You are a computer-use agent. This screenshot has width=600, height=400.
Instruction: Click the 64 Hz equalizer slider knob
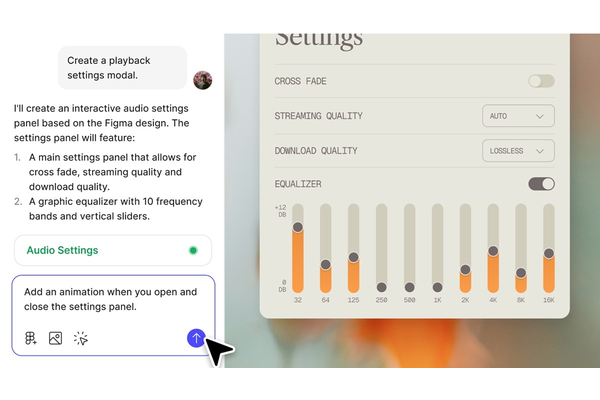point(326,264)
